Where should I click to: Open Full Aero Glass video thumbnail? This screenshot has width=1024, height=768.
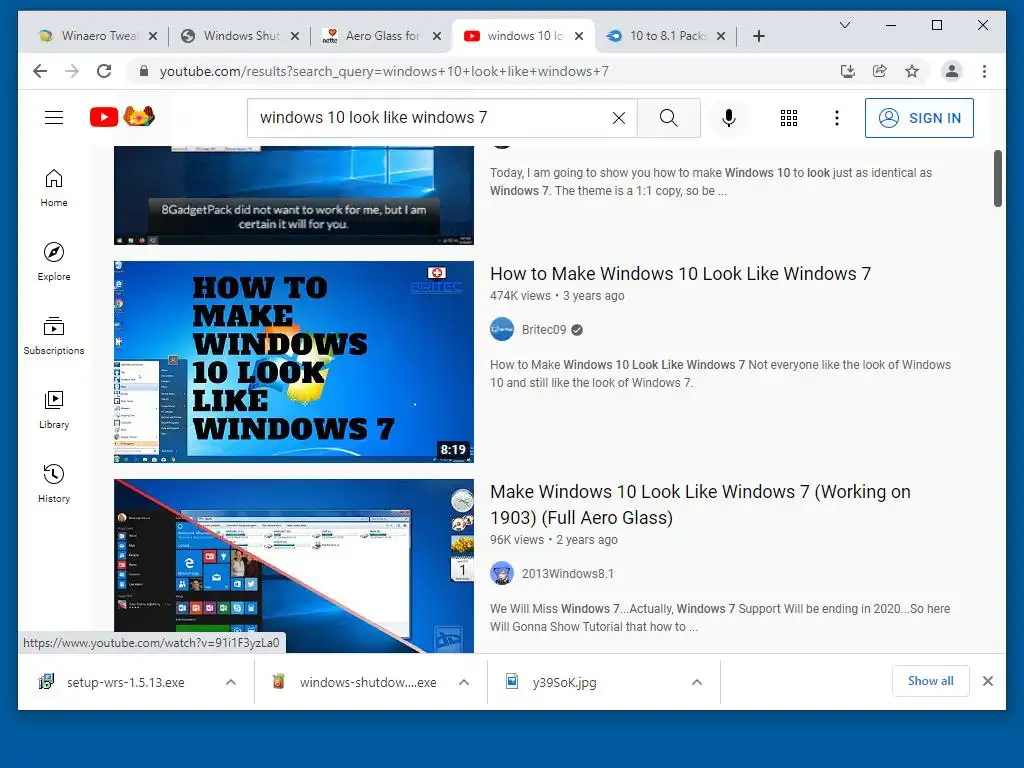pyautogui.click(x=294, y=566)
